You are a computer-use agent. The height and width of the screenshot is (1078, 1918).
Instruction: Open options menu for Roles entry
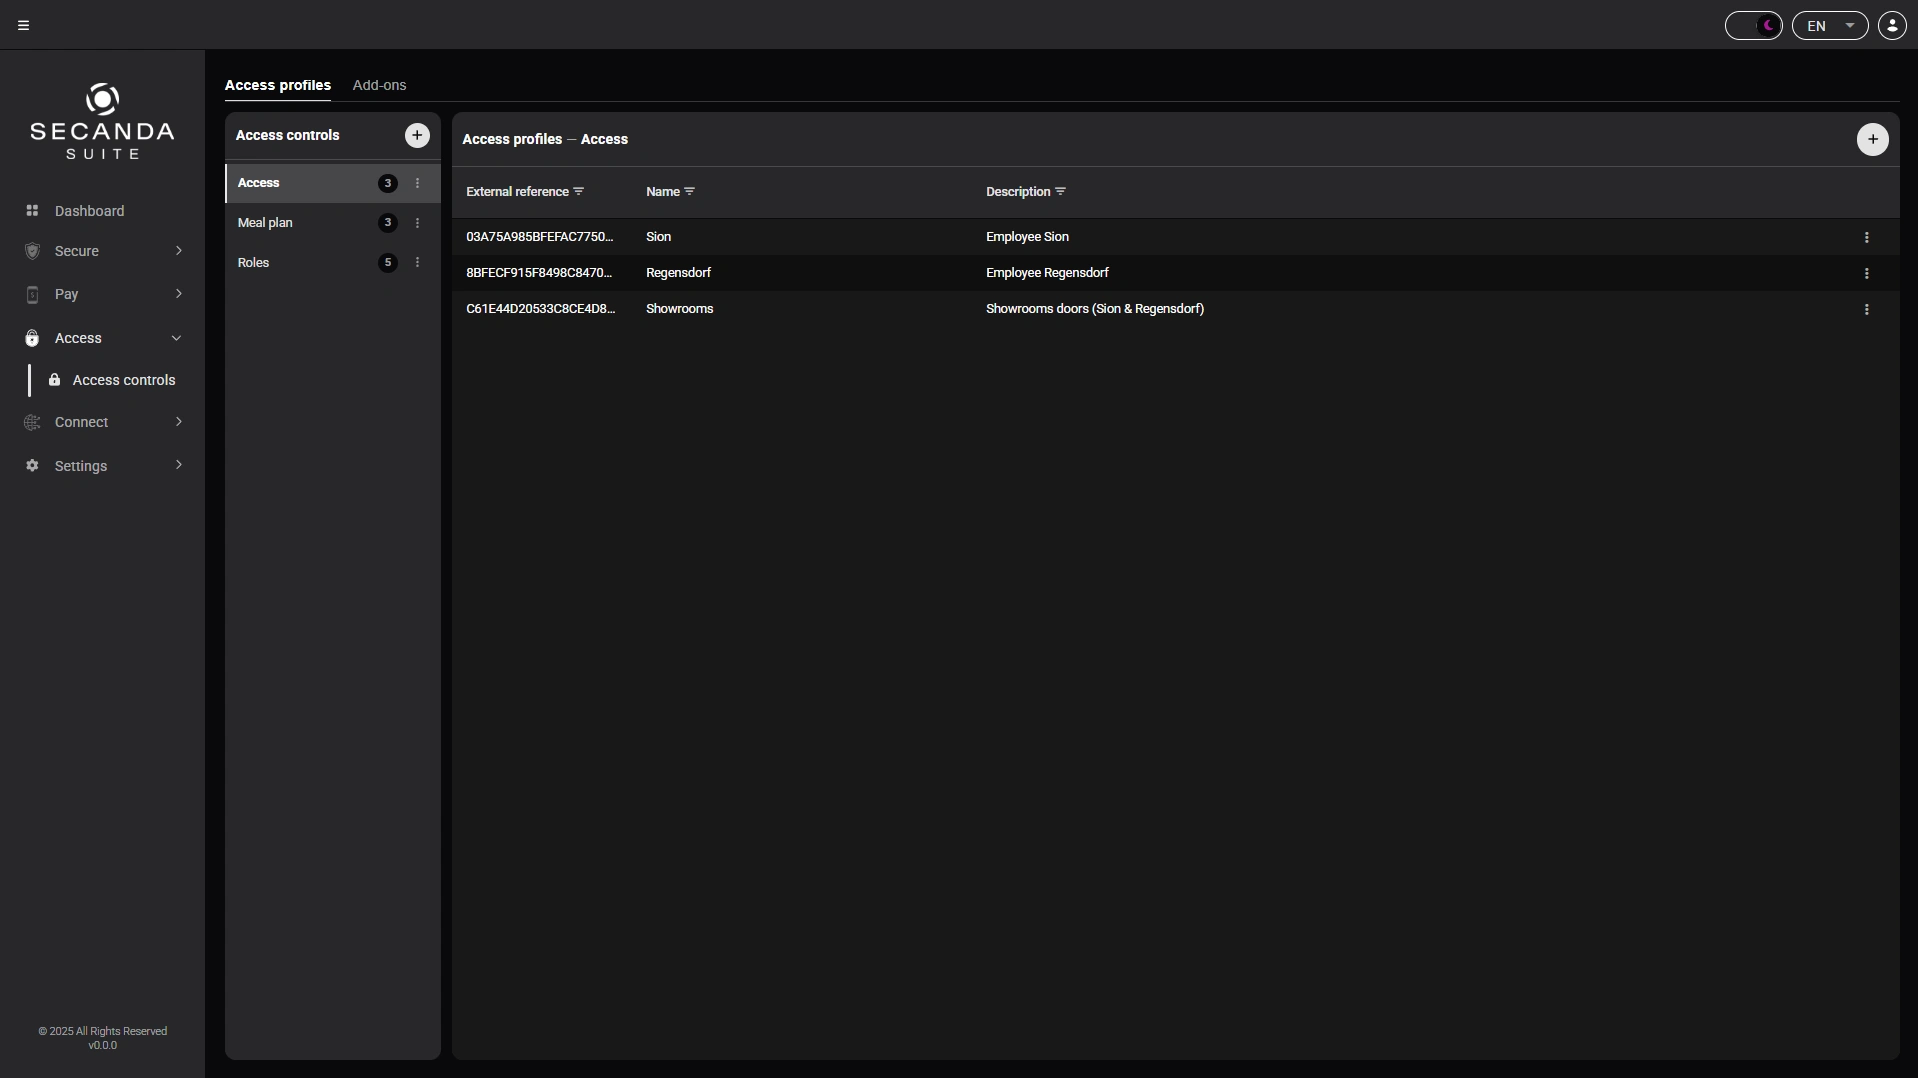point(417,263)
